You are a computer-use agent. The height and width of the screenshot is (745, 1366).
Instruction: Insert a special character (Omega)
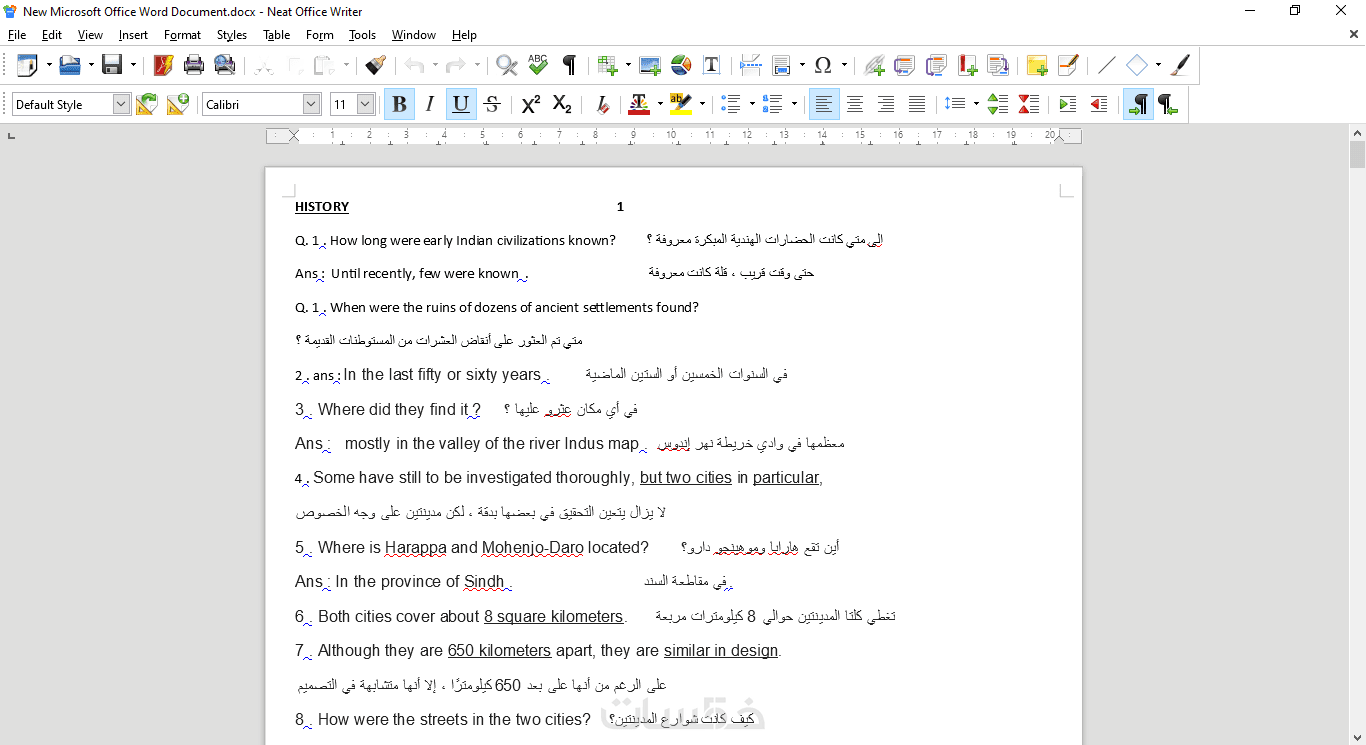[x=823, y=66]
